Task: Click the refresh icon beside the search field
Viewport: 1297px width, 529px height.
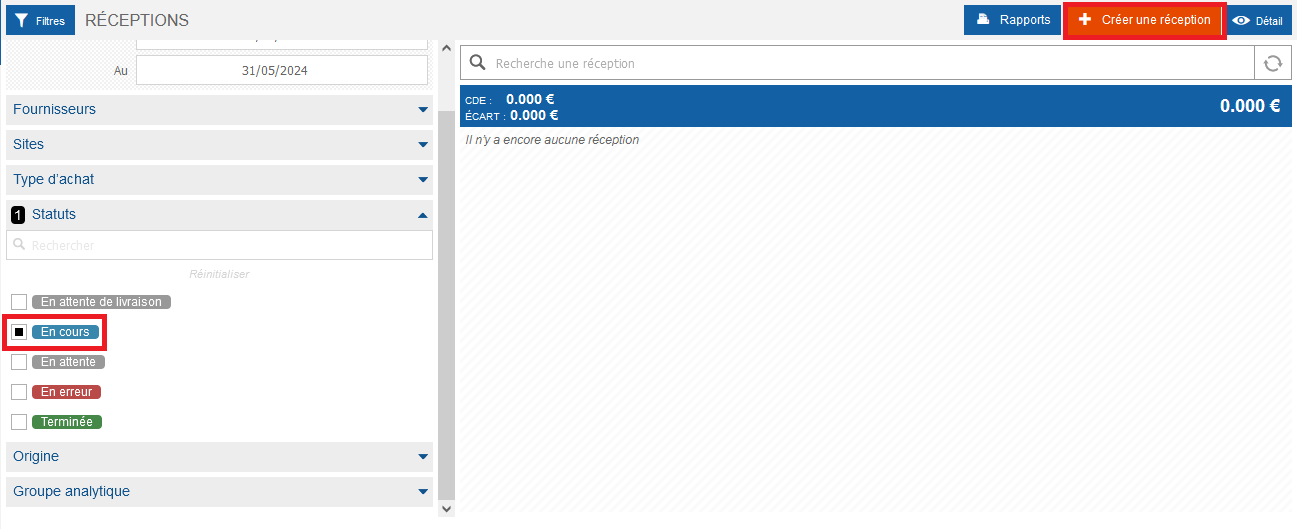Action: point(1272,63)
